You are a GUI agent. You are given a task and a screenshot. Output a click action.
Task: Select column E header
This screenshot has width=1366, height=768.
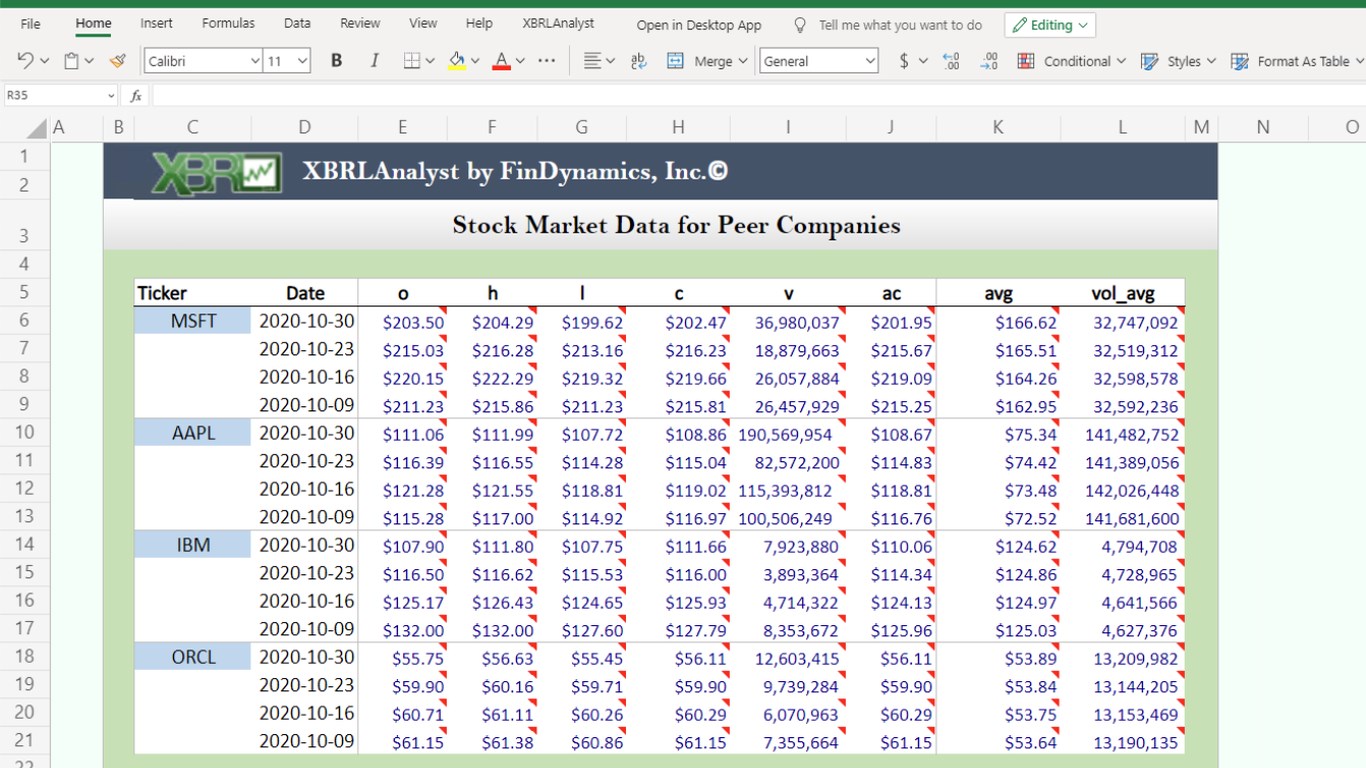point(402,127)
